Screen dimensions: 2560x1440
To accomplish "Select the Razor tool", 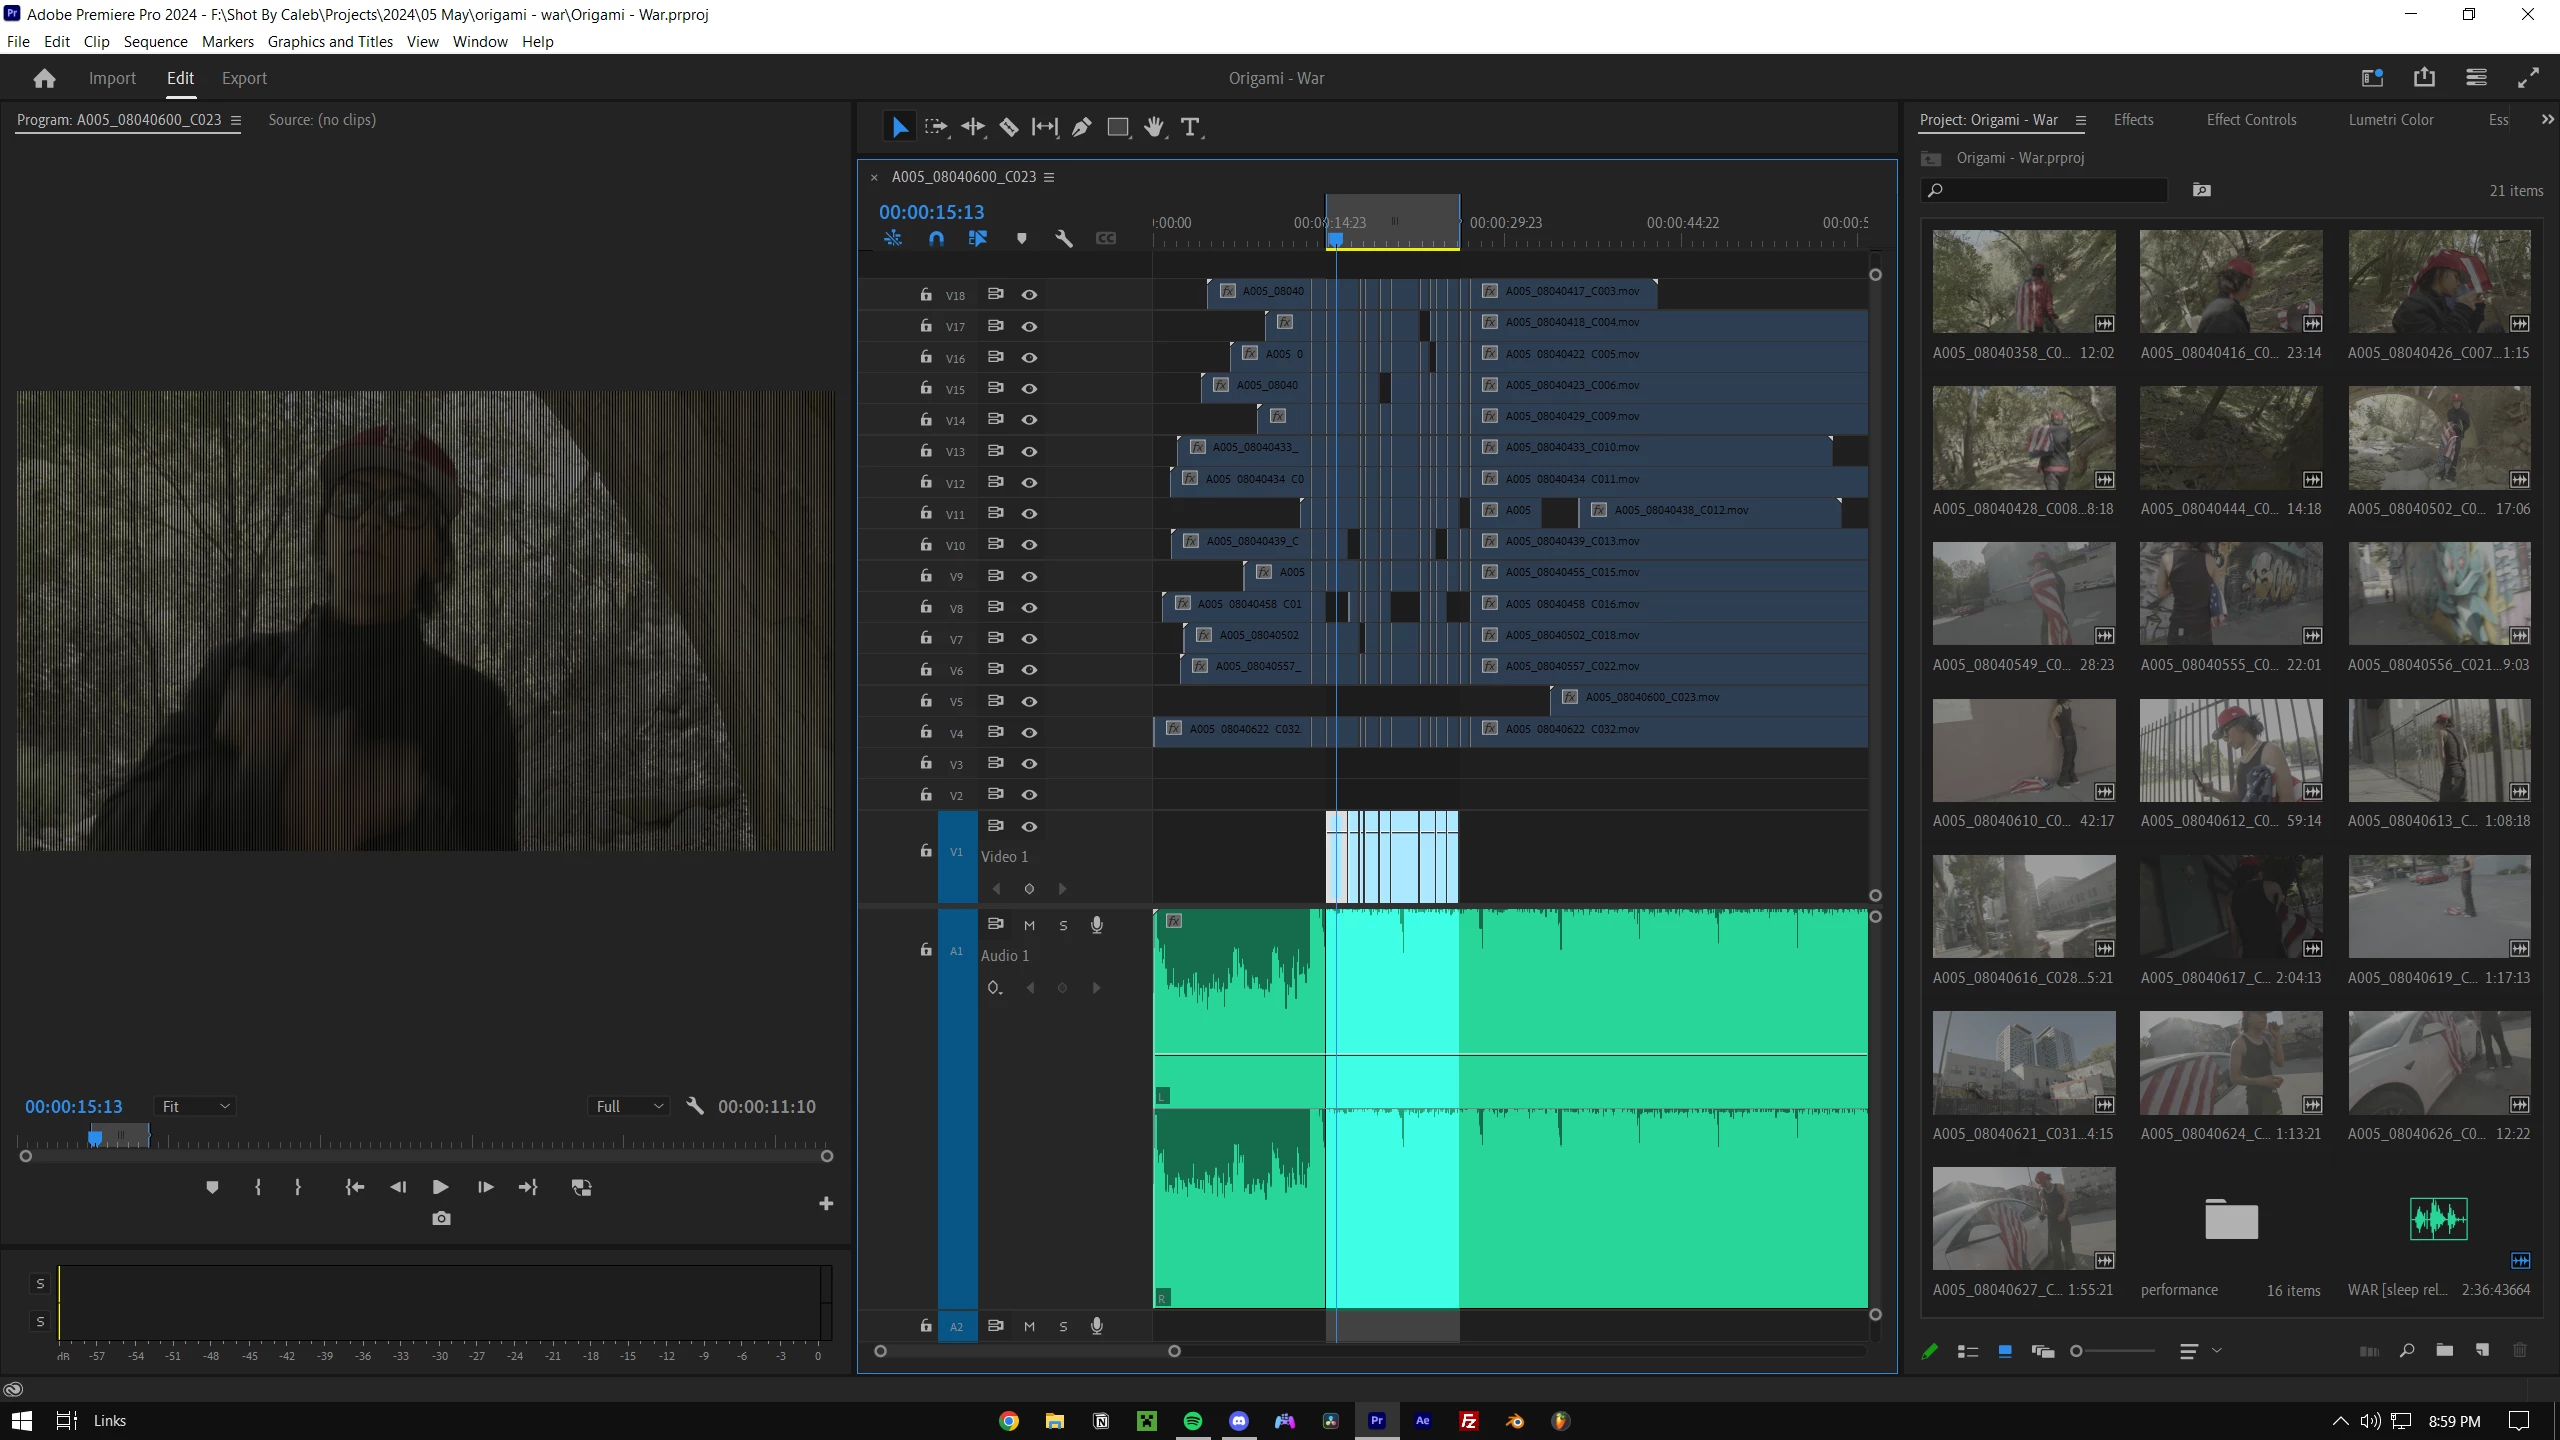I will click(1009, 127).
